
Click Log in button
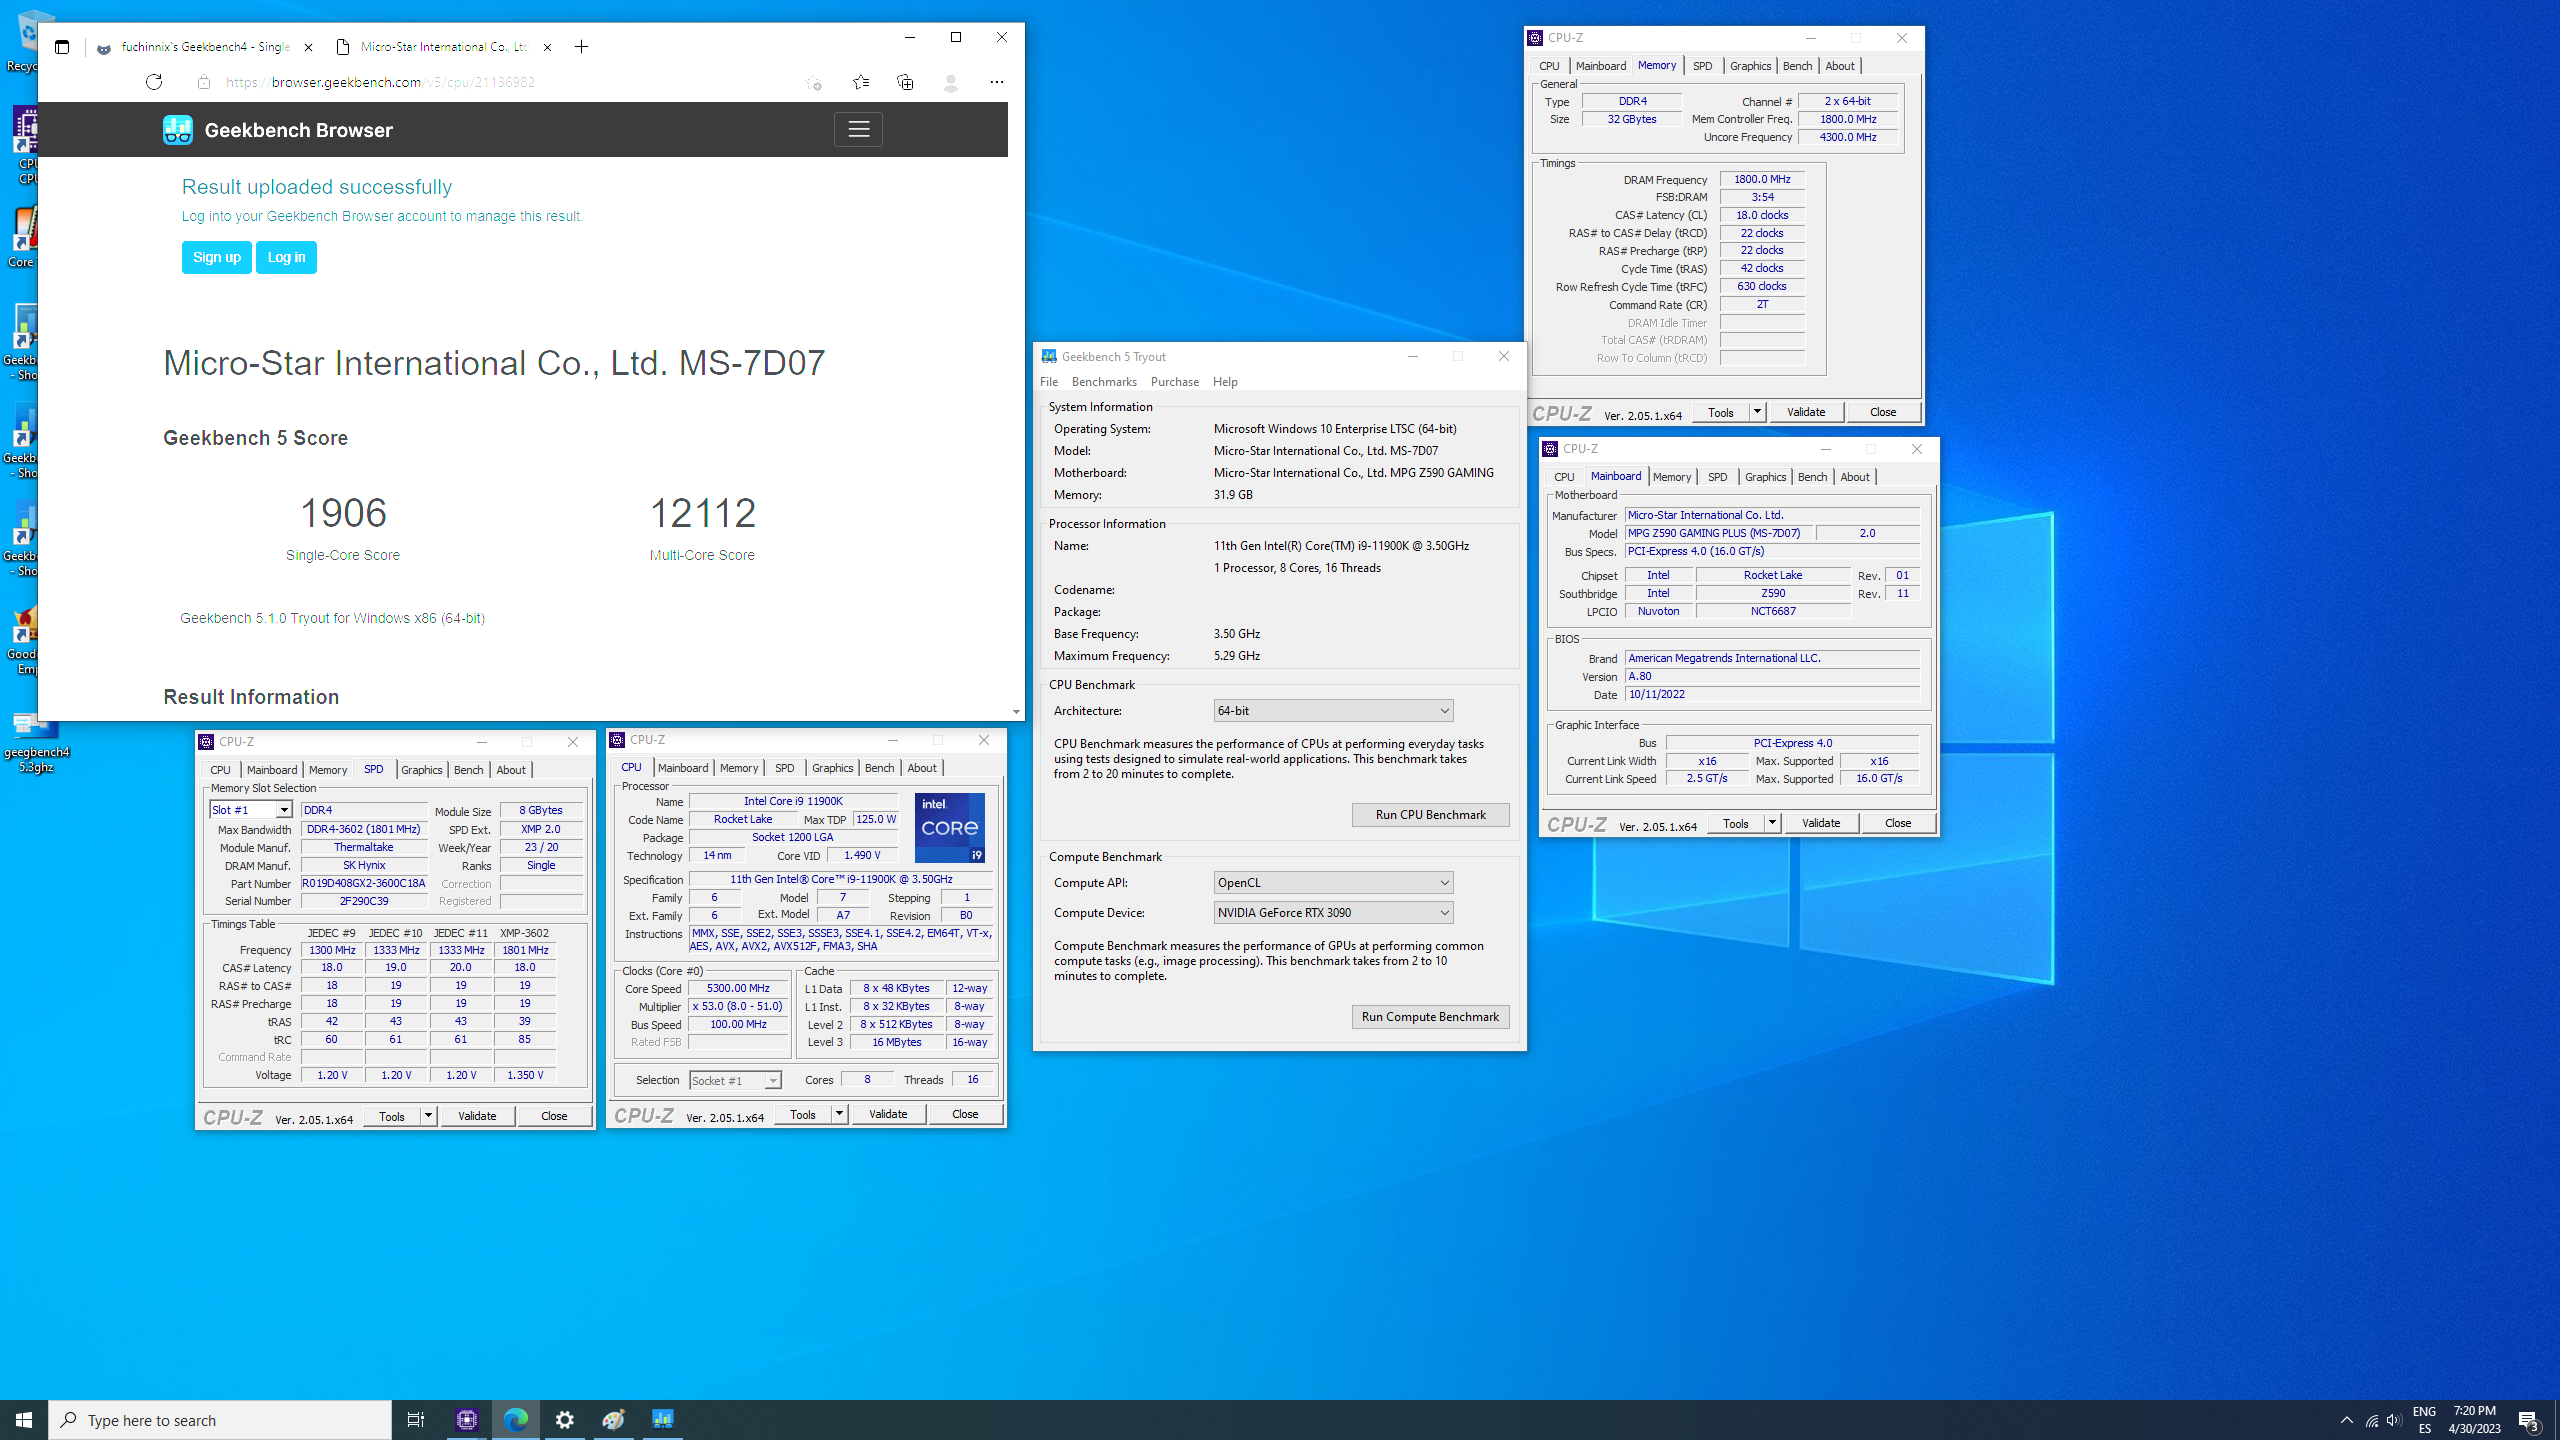pos(286,257)
